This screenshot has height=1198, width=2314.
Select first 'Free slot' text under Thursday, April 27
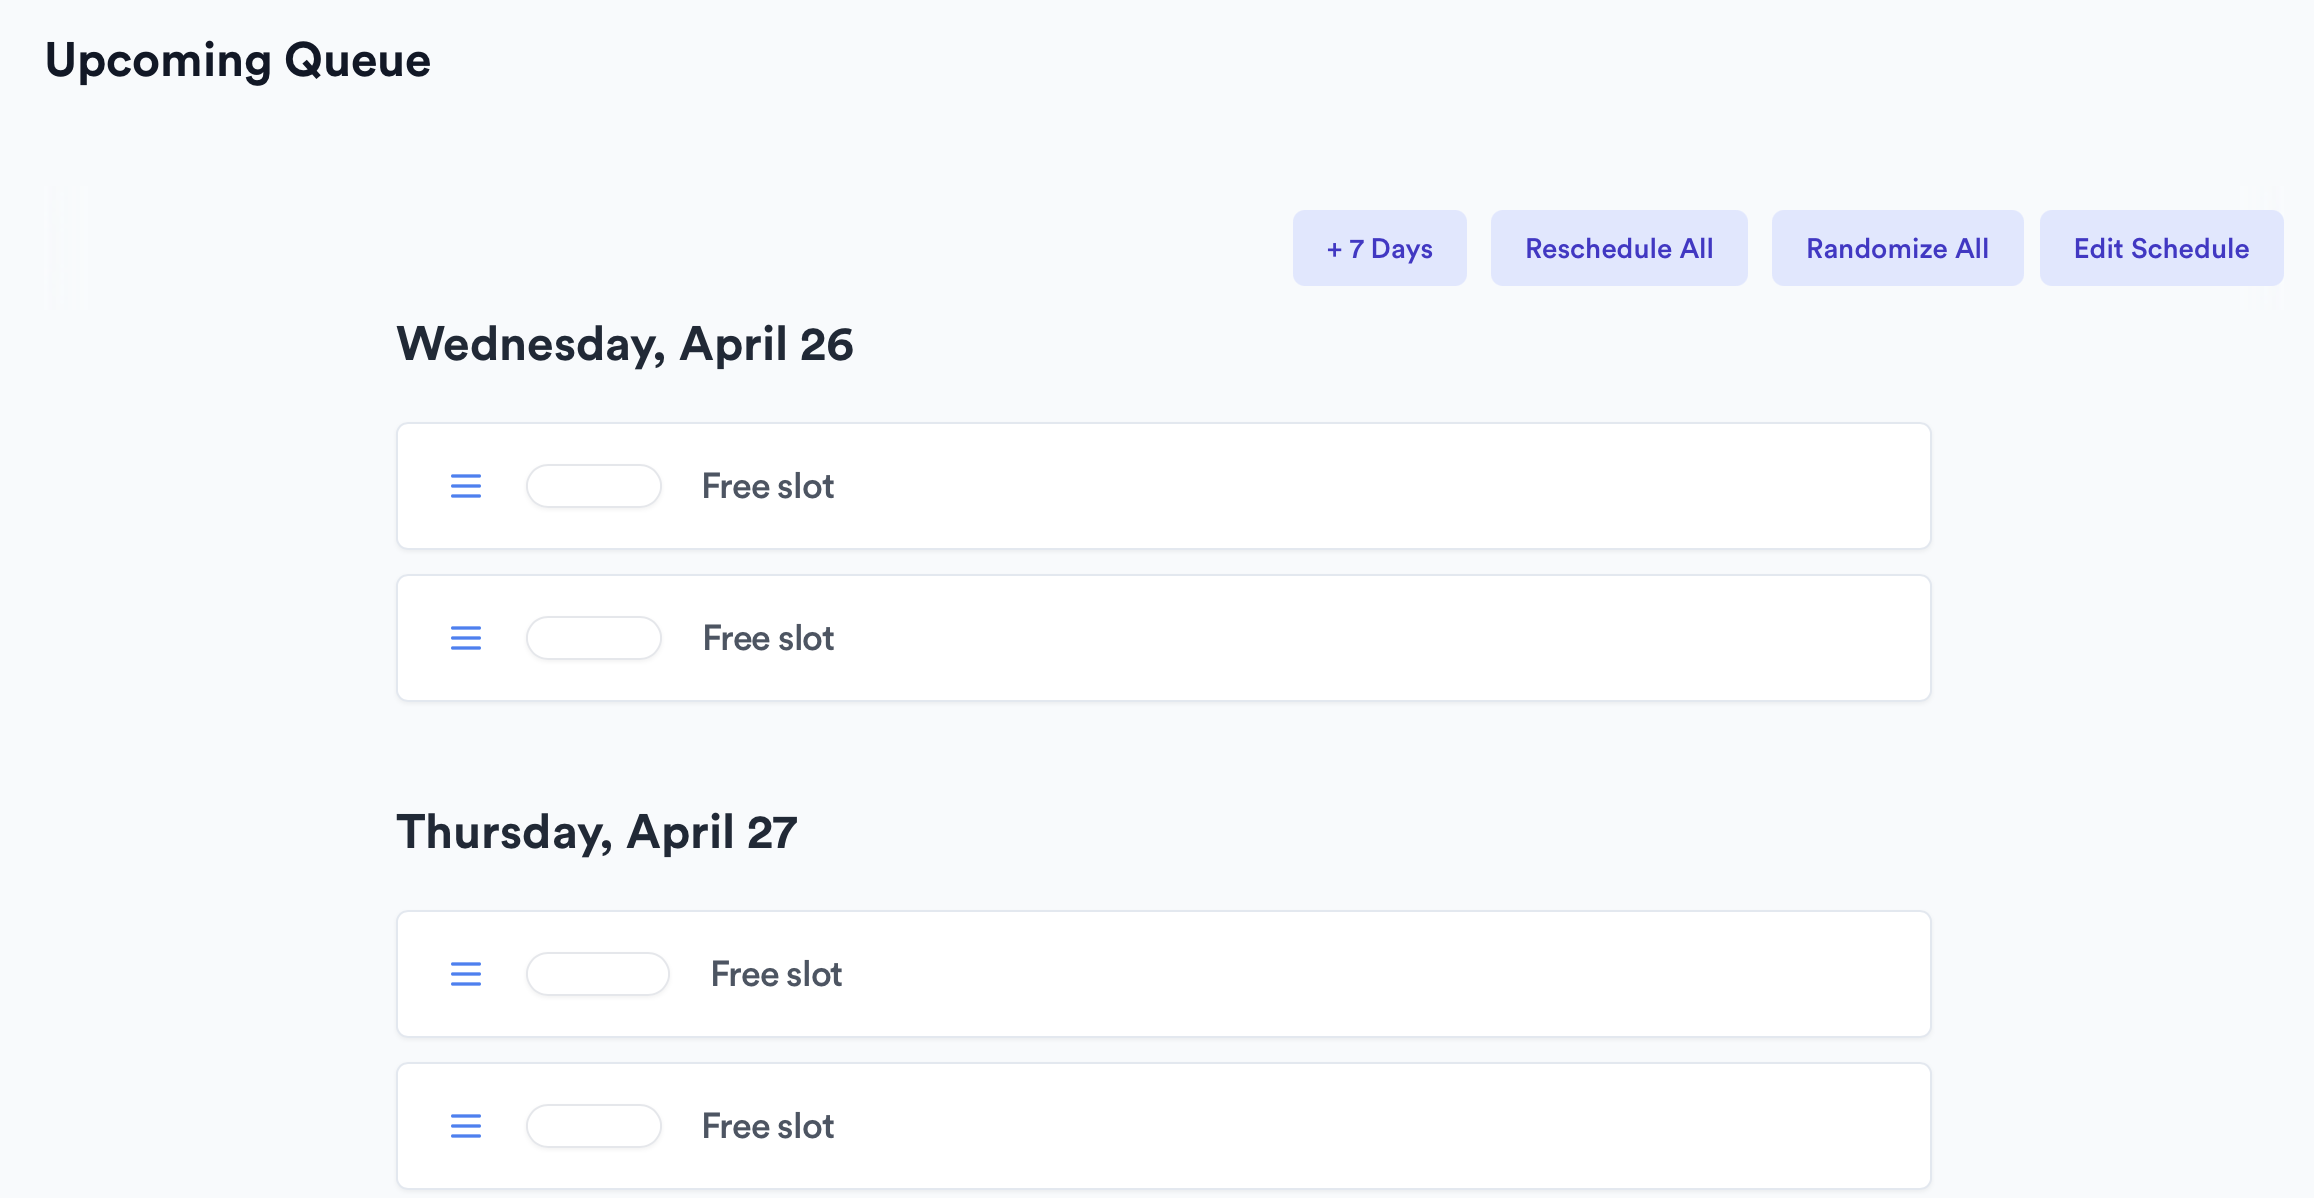[776, 974]
